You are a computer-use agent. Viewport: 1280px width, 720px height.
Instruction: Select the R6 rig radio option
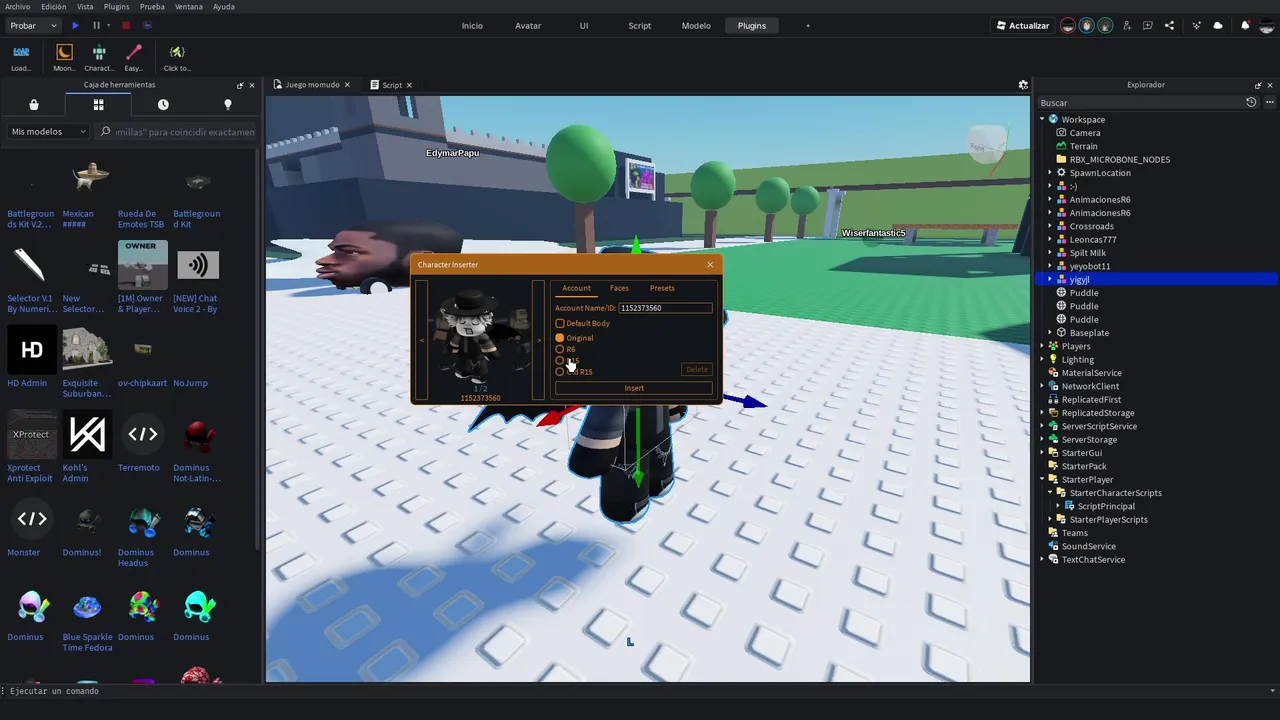coord(560,349)
